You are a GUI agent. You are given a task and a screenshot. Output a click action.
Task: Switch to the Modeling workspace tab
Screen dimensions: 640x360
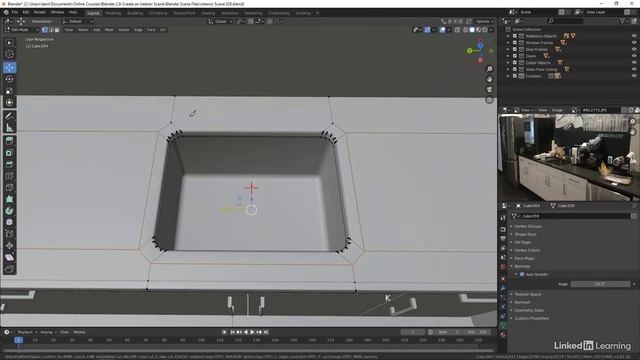113,13
